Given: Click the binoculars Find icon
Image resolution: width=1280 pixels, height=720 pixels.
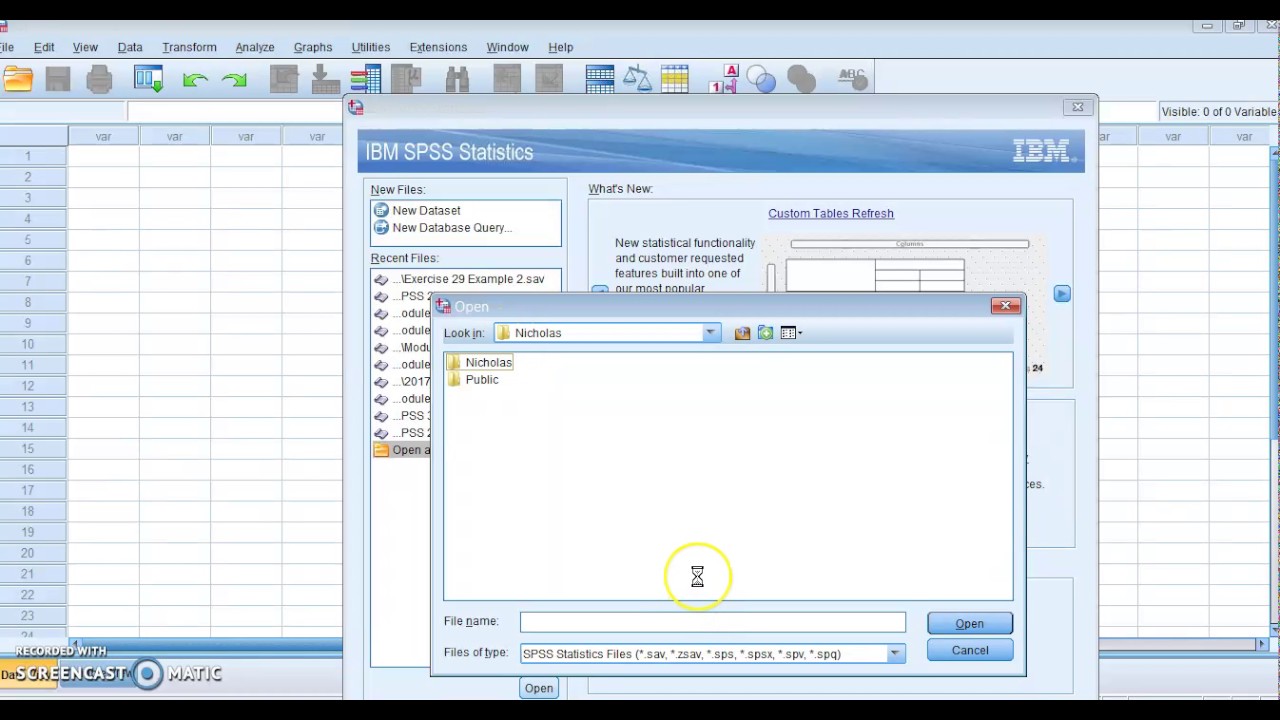Looking at the screenshot, I should point(457,79).
